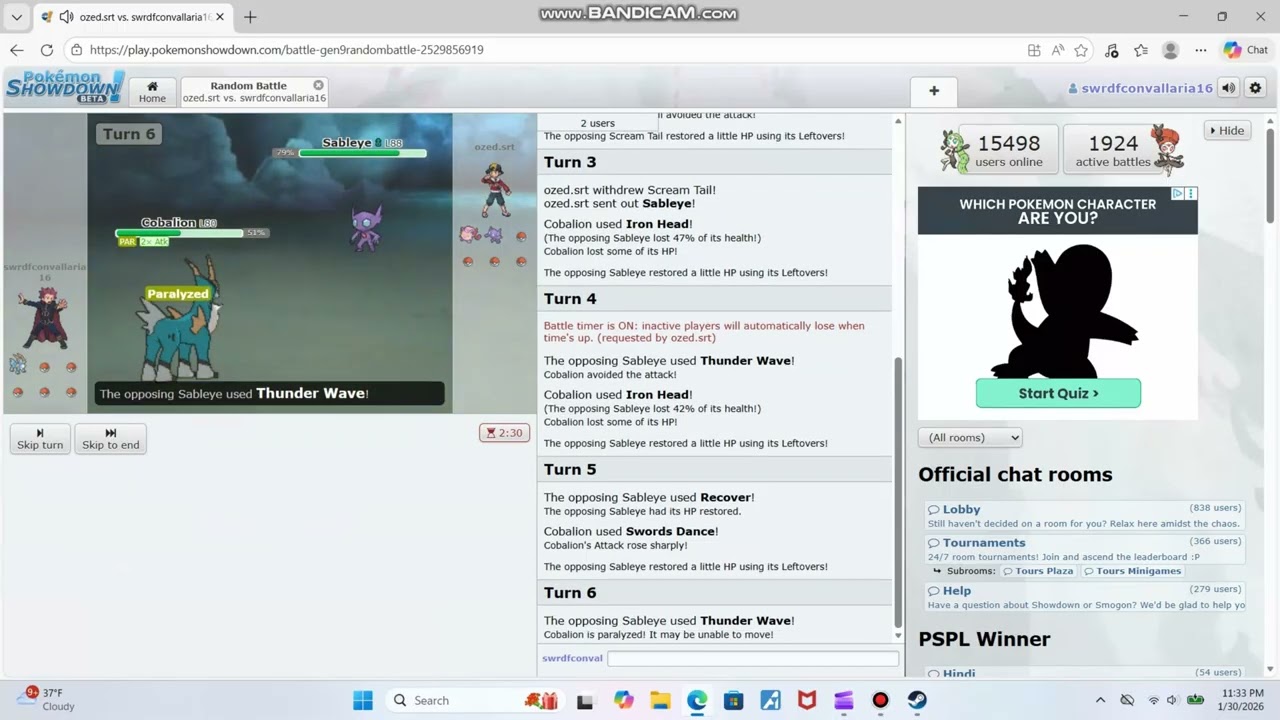Open a new browser tab
Screen dimensions: 1280x720
(250, 17)
